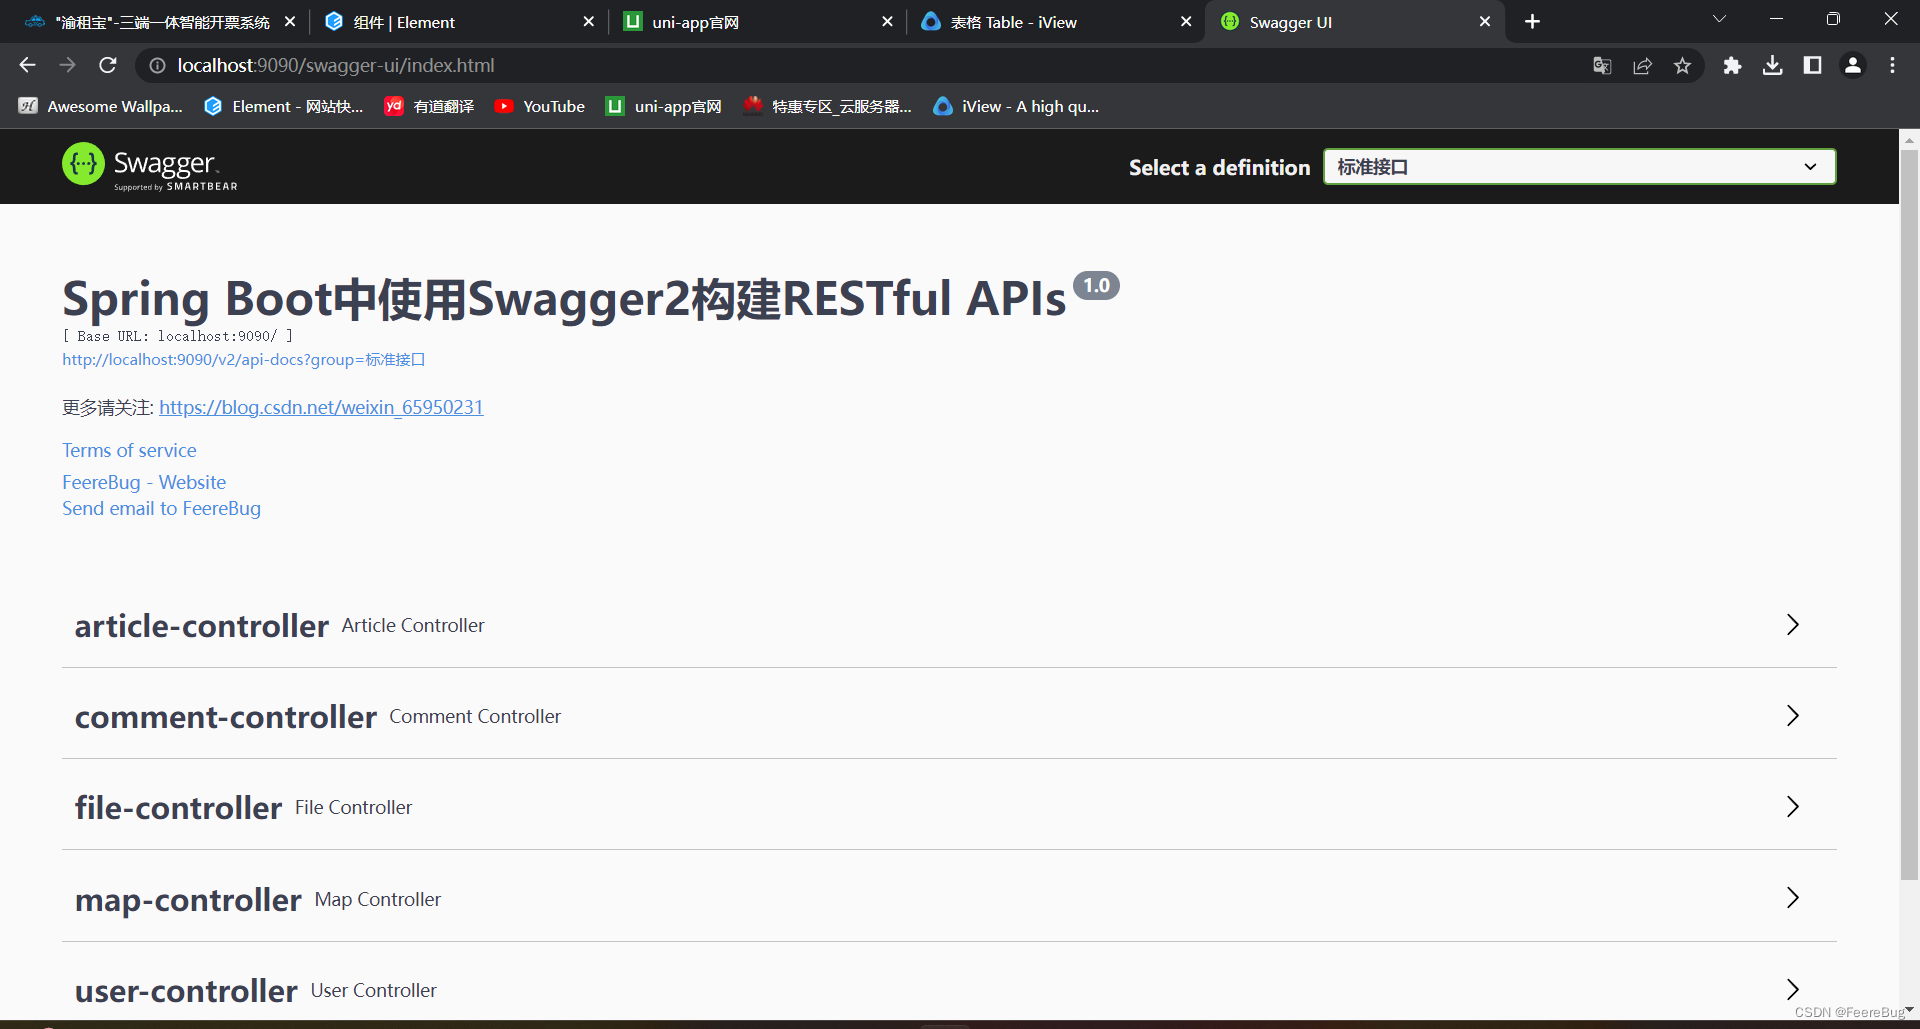Click the share page icon

pos(1642,65)
